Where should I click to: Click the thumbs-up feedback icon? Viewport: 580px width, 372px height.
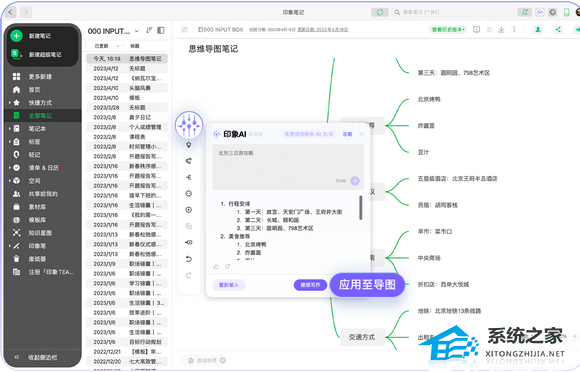pyautogui.click(x=216, y=266)
